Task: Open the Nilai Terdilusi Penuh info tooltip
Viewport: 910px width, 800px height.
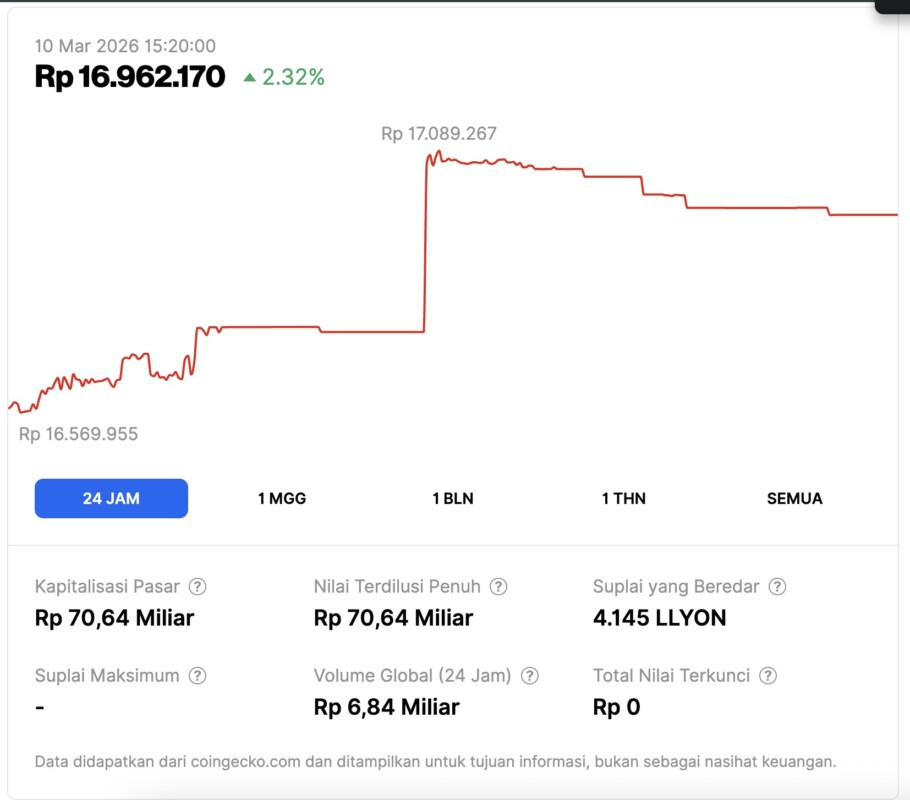Action: (498, 587)
